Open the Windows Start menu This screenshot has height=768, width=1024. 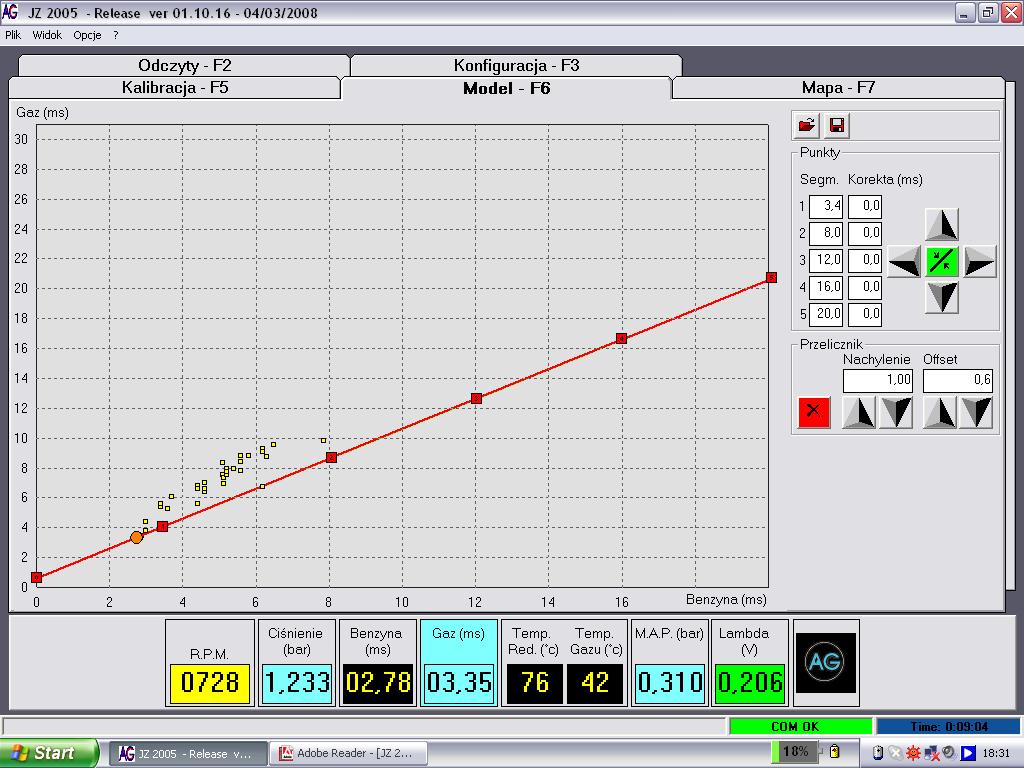pyautogui.click(x=49, y=753)
